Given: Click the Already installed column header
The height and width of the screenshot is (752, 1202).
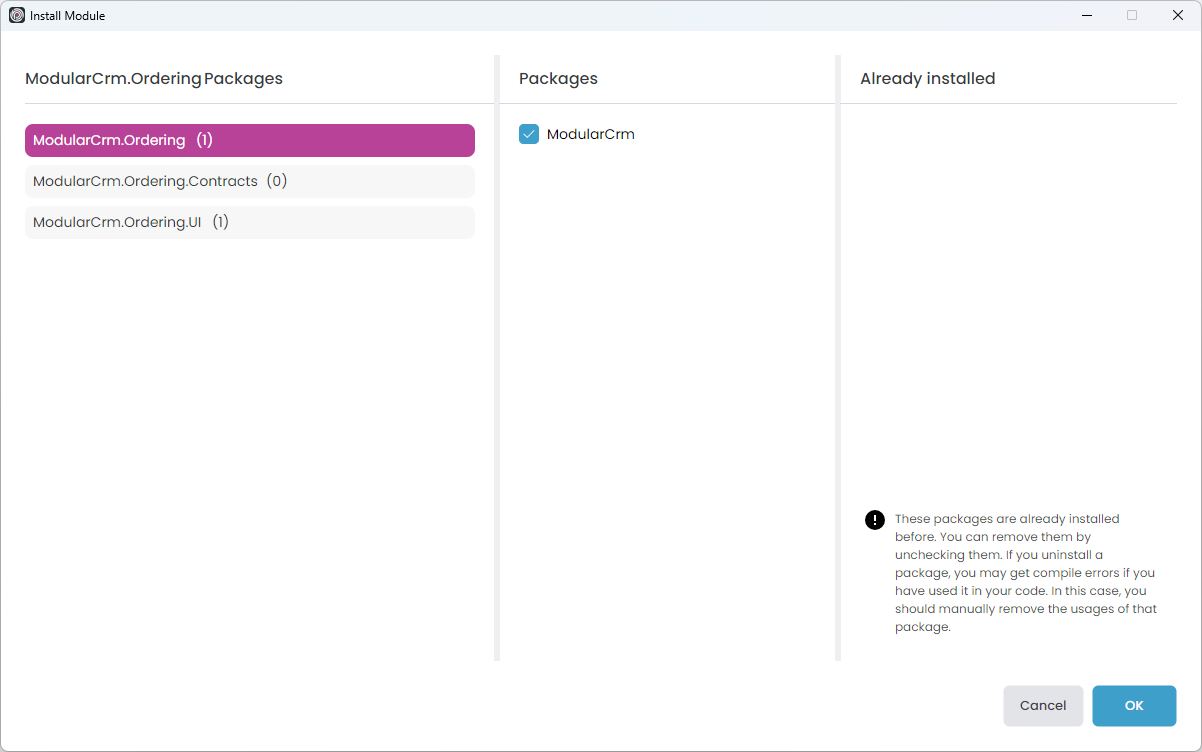Looking at the screenshot, I should tap(927, 78).
